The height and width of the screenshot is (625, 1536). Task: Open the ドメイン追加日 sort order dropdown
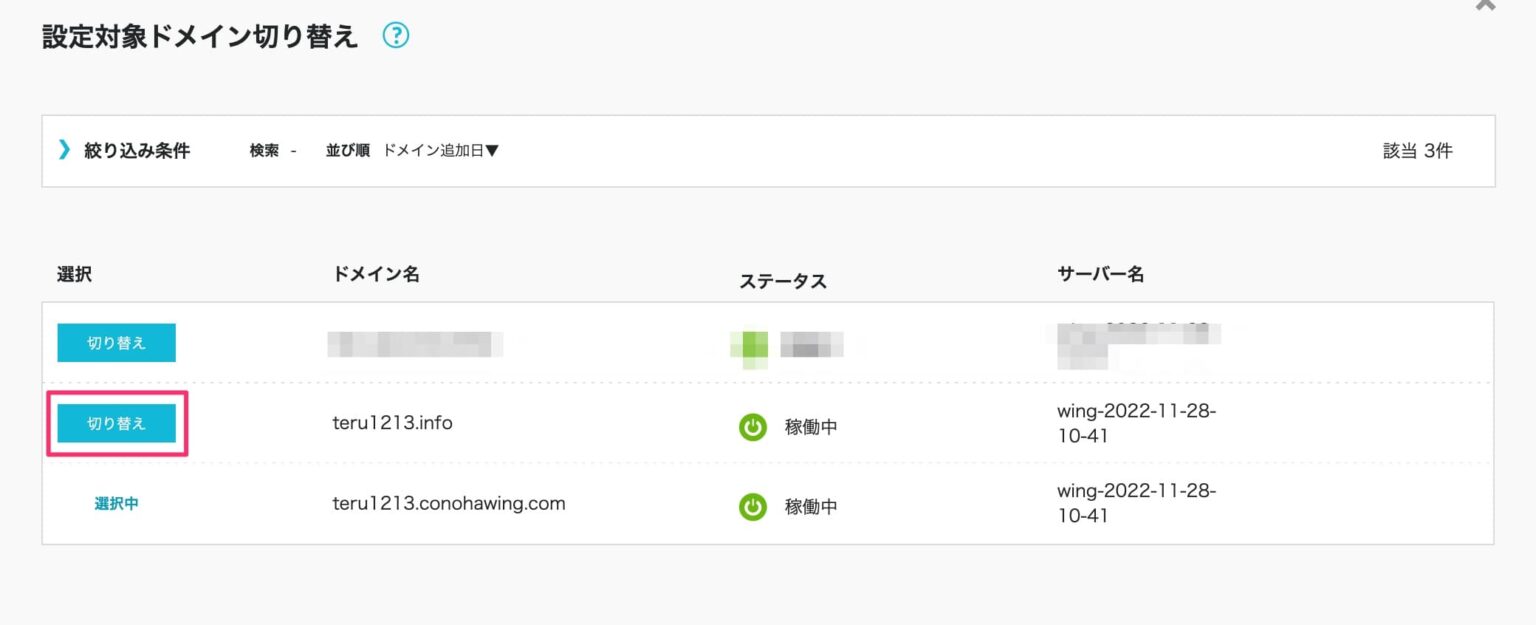point(441,151)
